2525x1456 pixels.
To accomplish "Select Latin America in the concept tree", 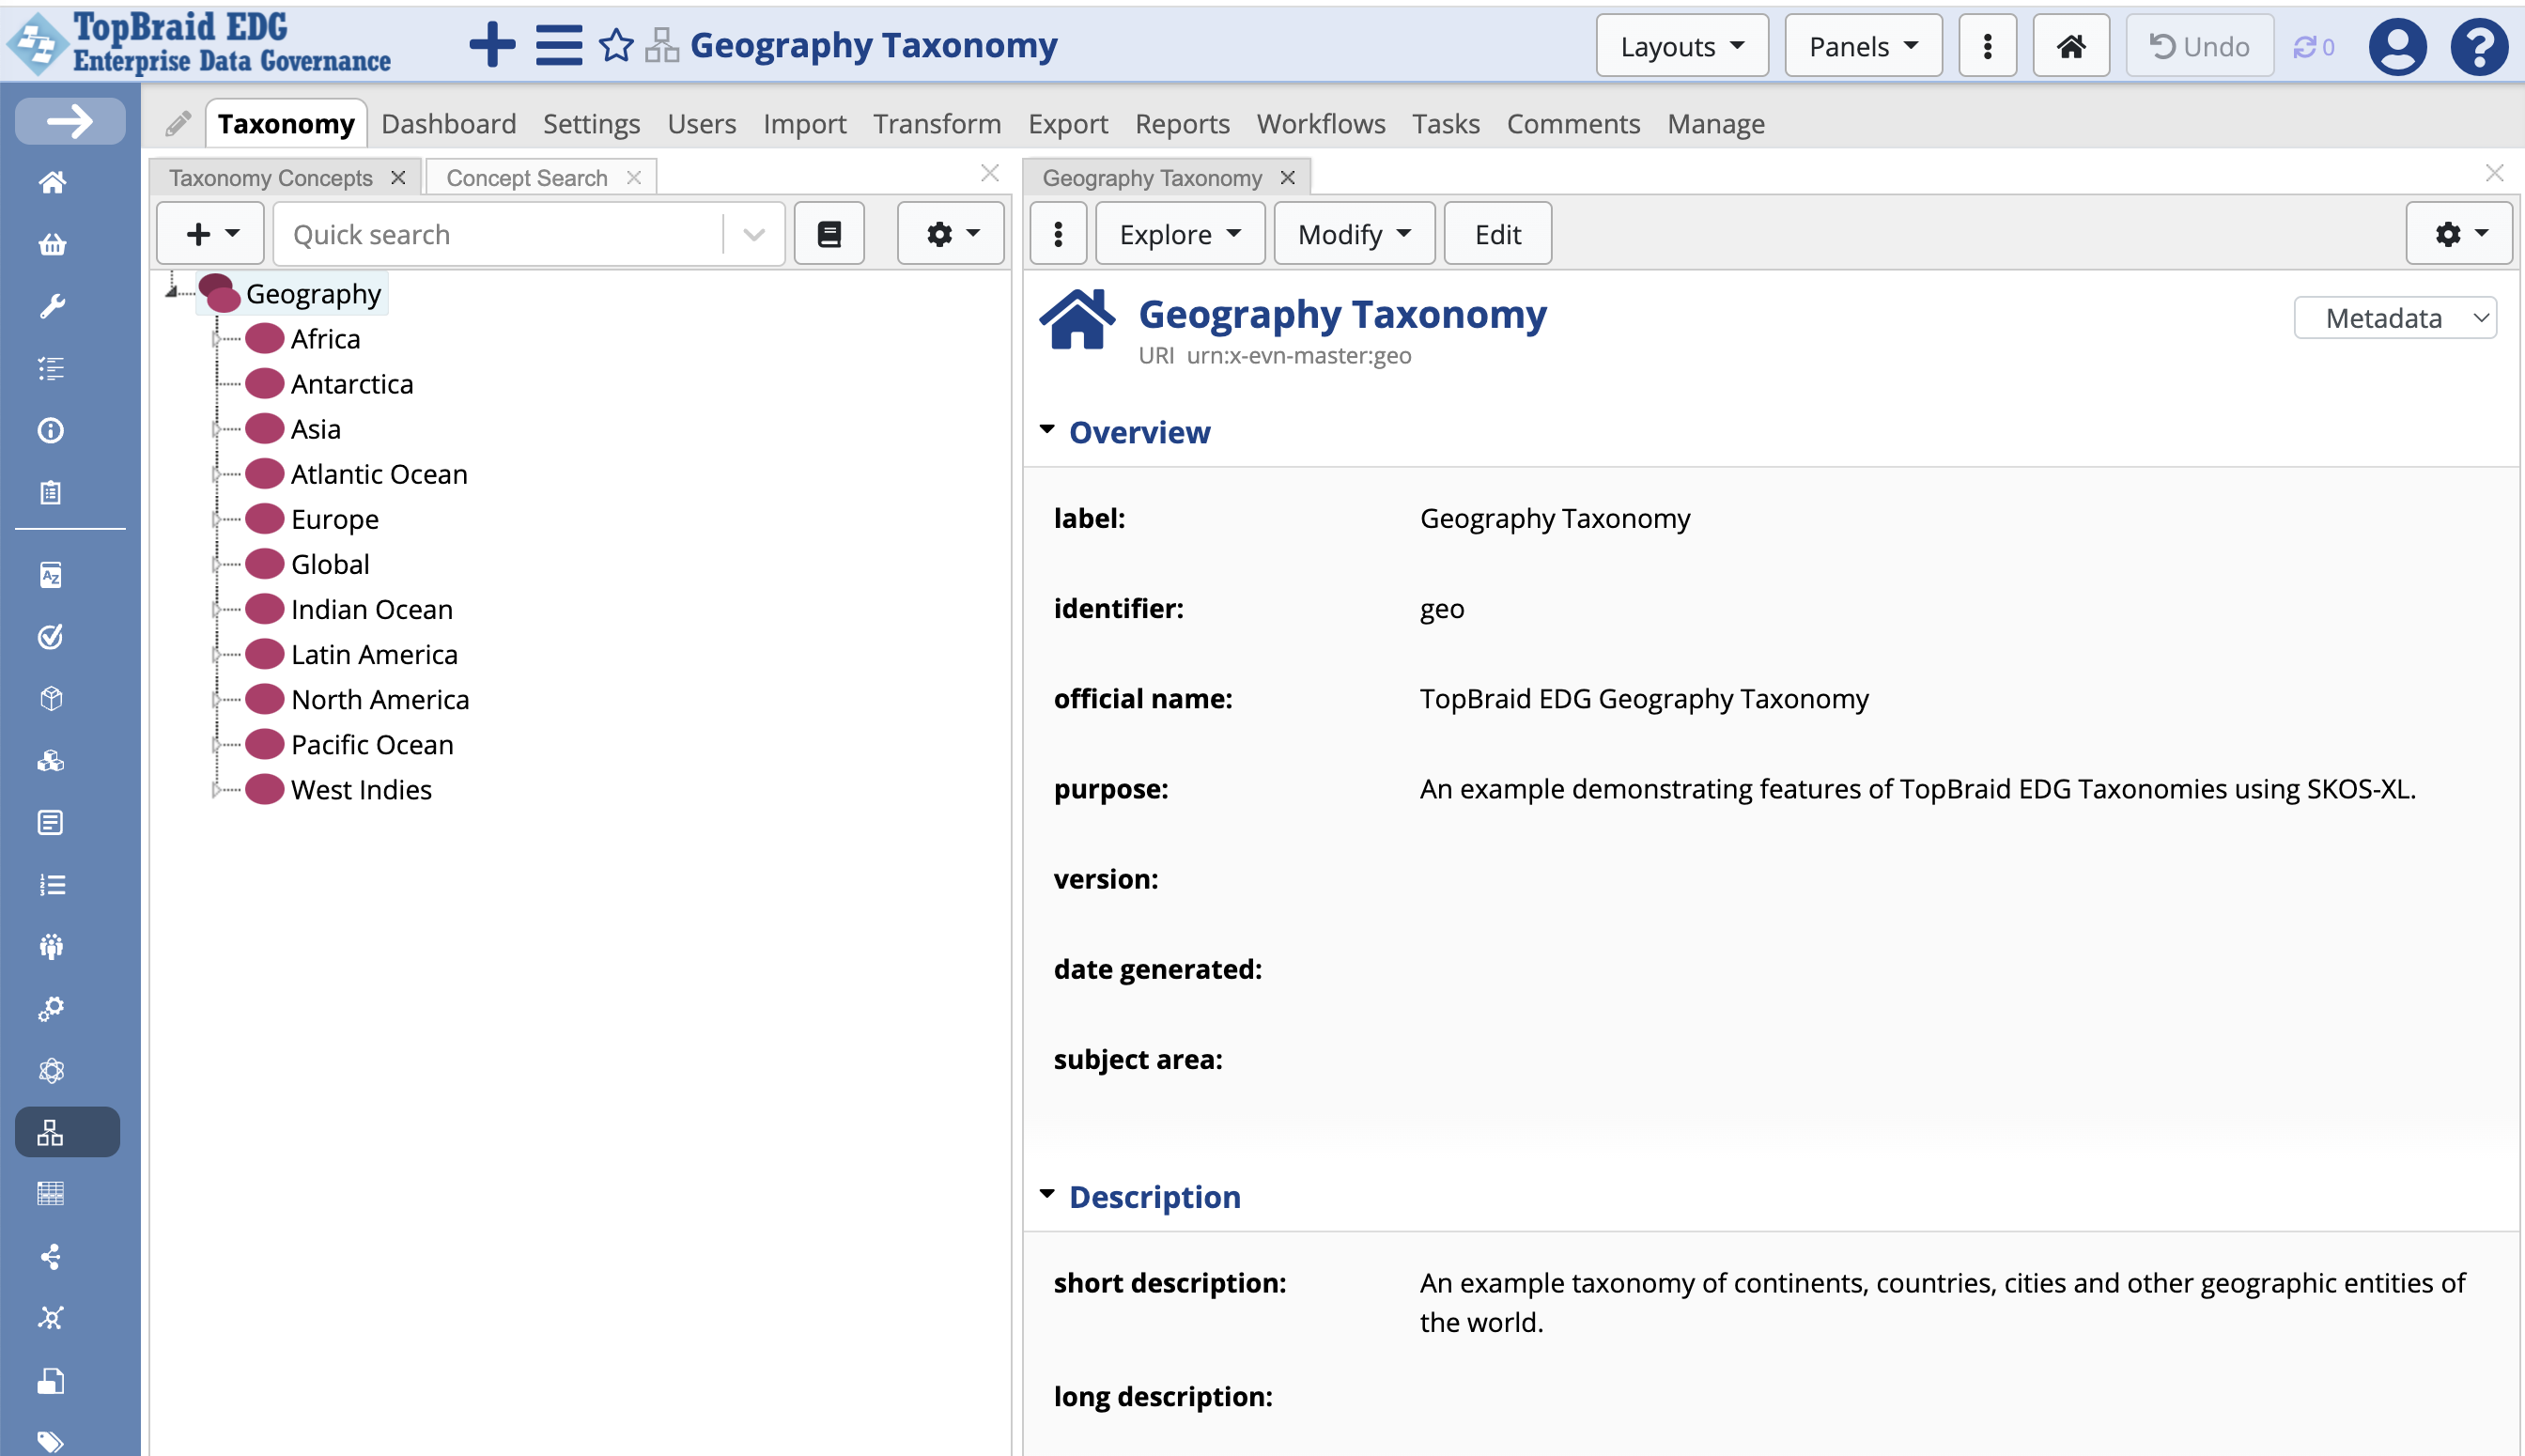I will [x=374, y=655].
